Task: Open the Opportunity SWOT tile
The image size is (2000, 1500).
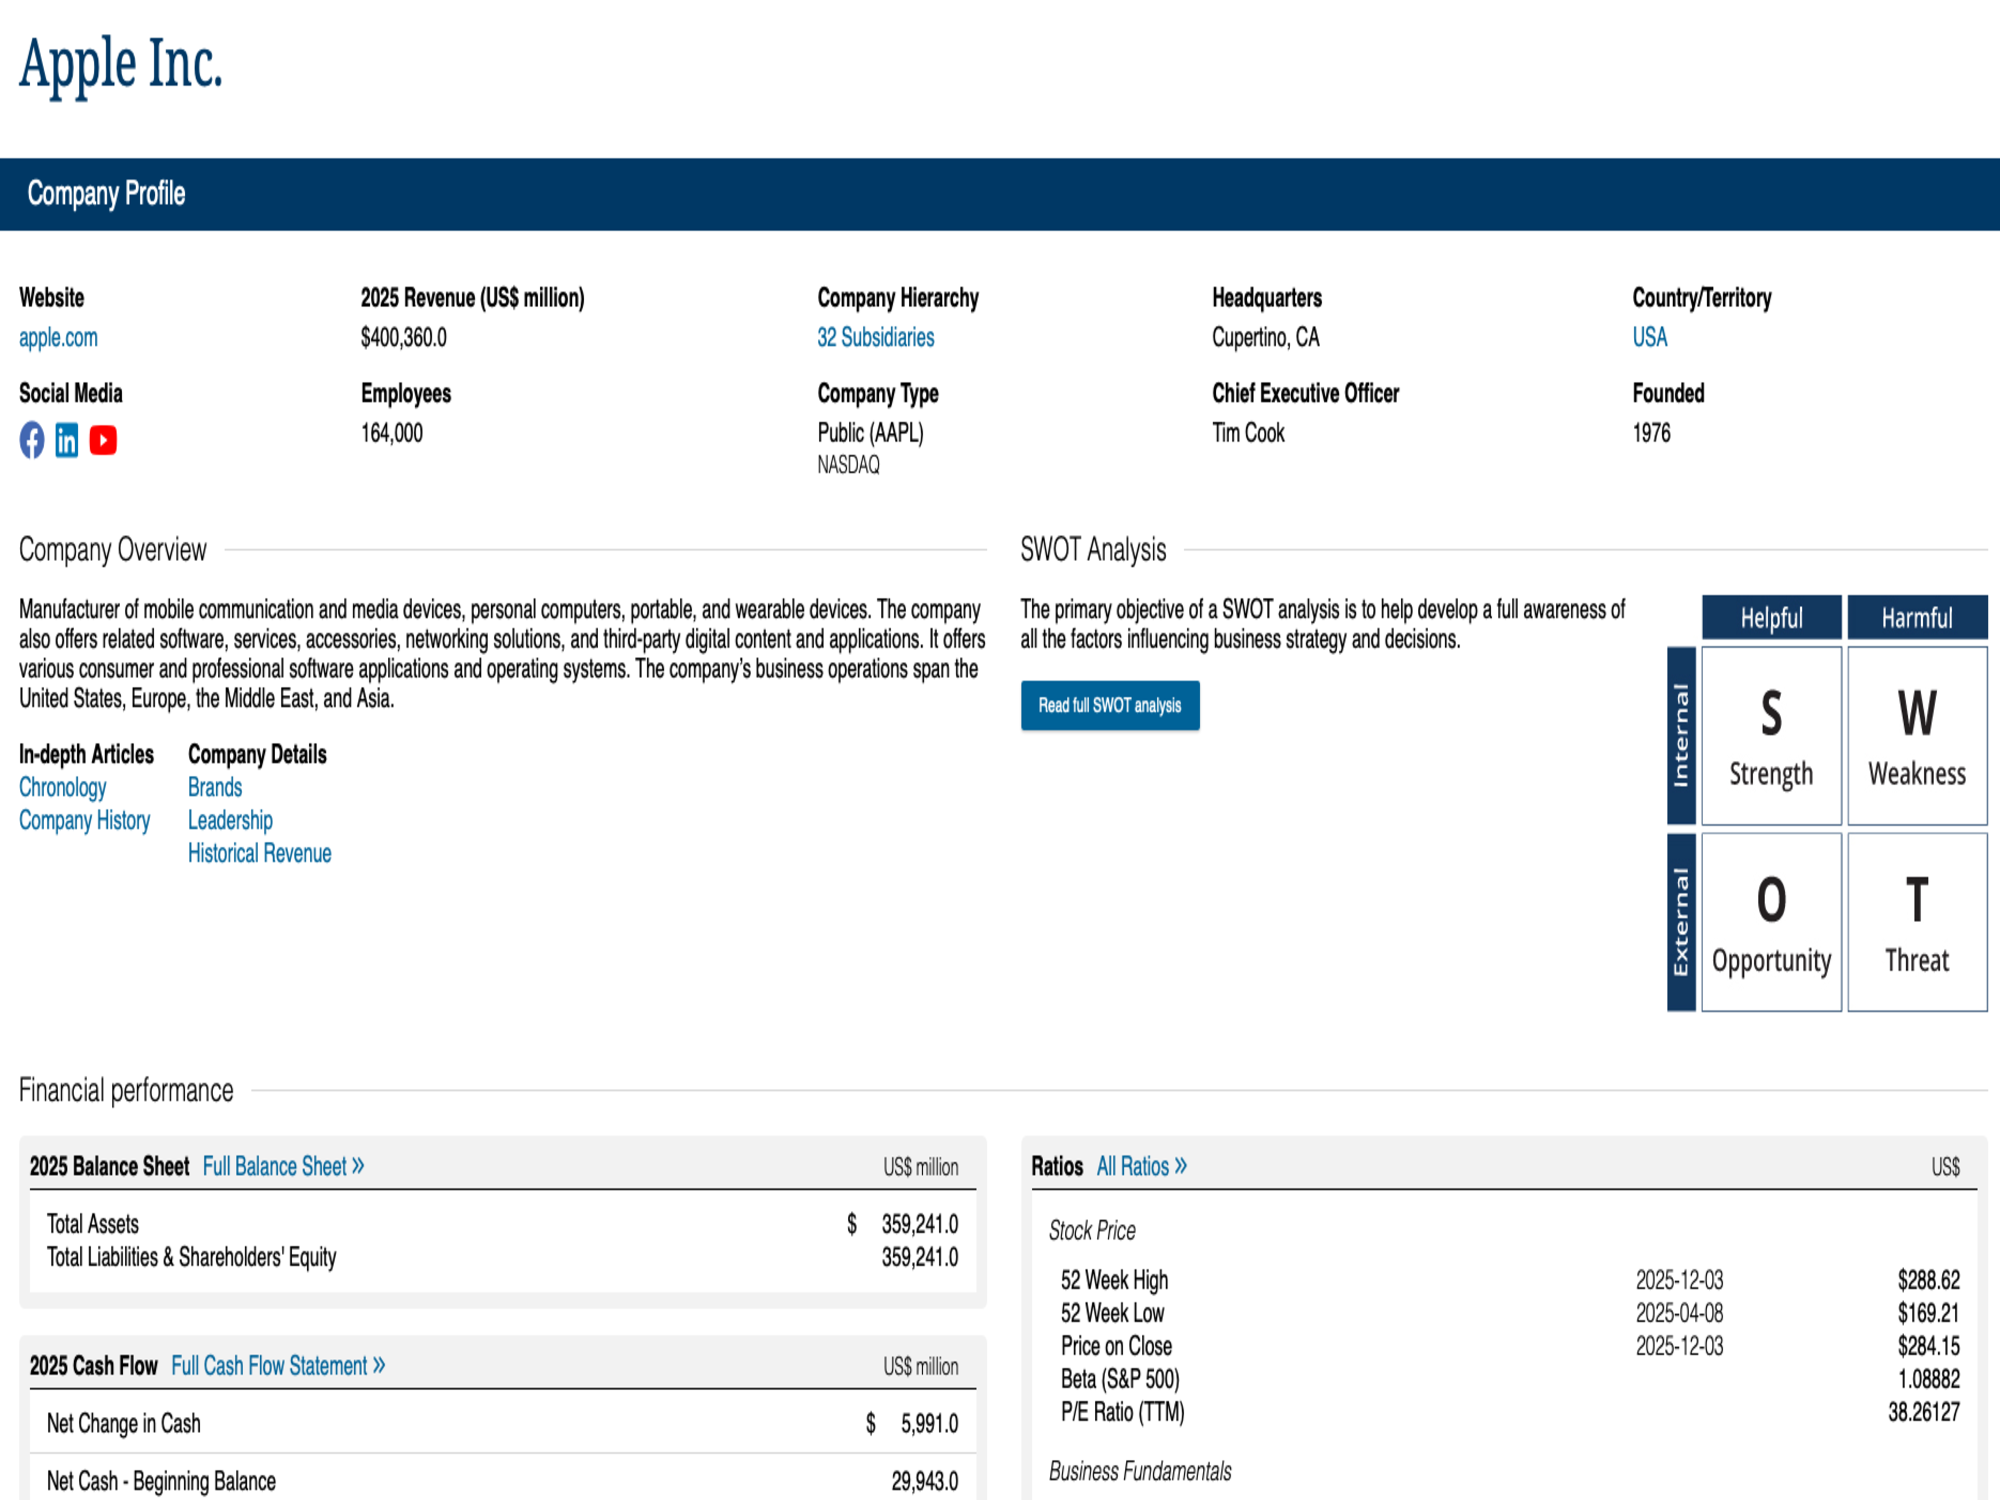Action: (x=1771, y=922)
